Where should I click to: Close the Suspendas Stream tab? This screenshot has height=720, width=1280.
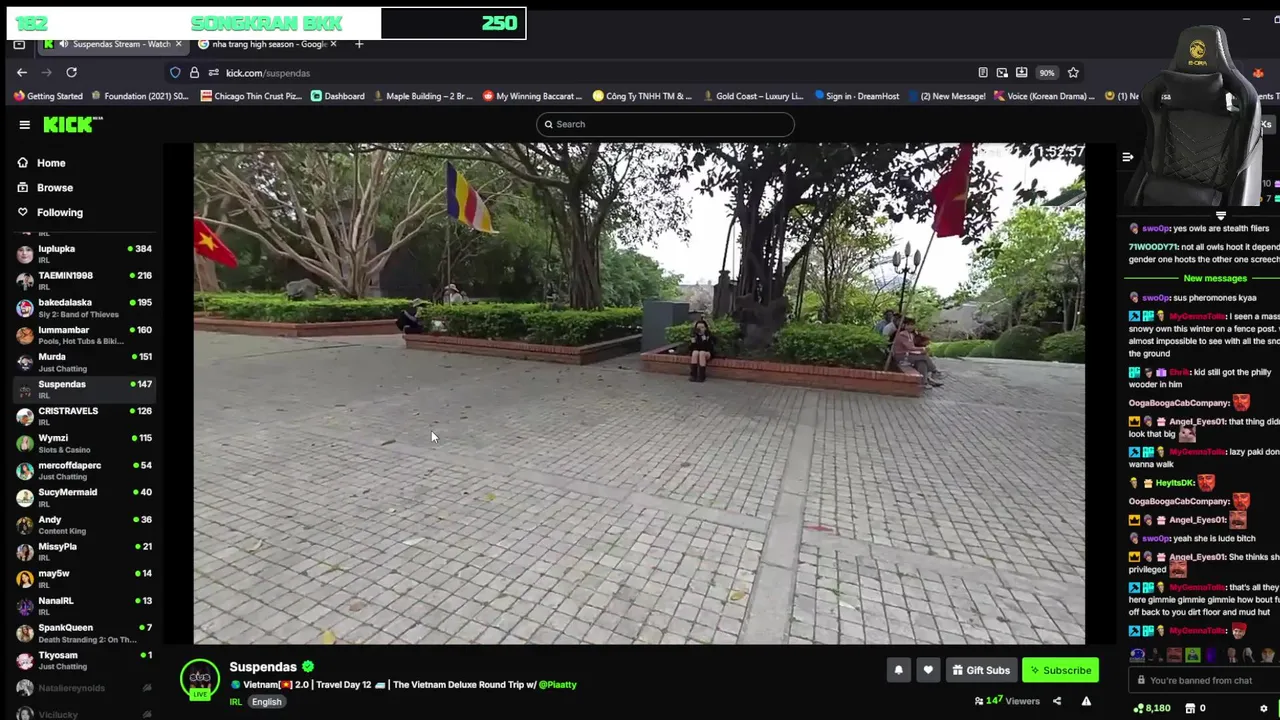[179, 44]
